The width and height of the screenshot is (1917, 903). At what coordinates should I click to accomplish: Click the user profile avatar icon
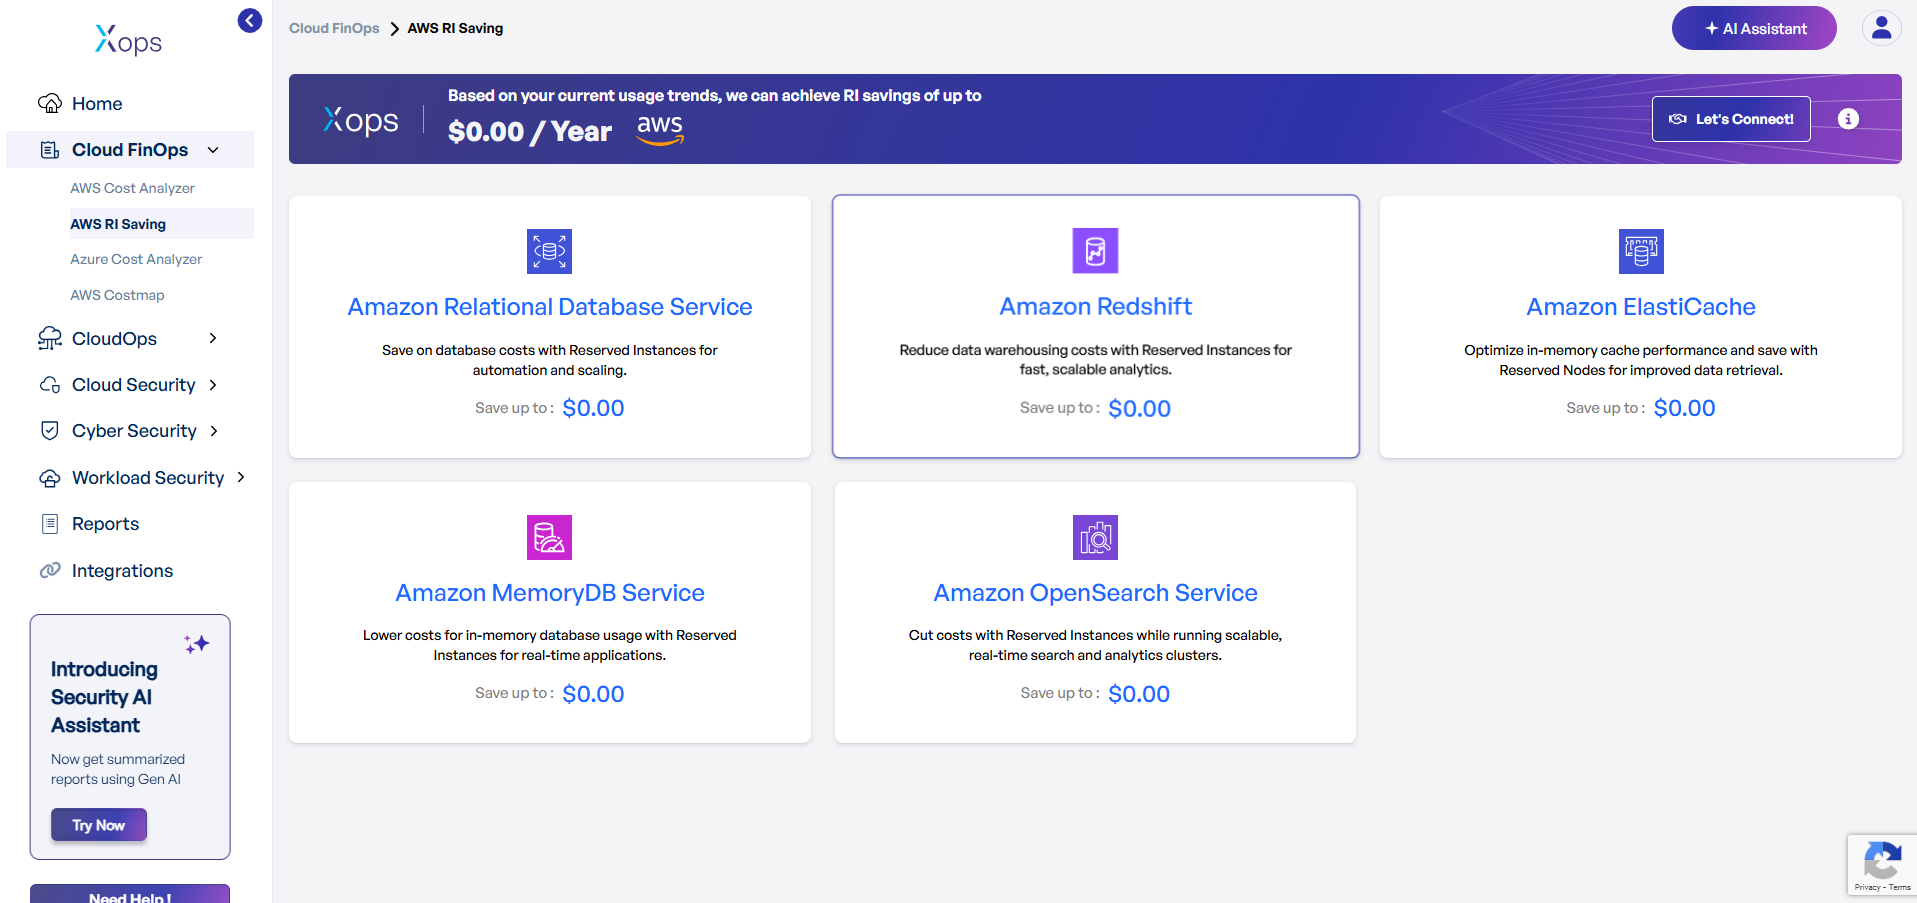(1881, 28)
